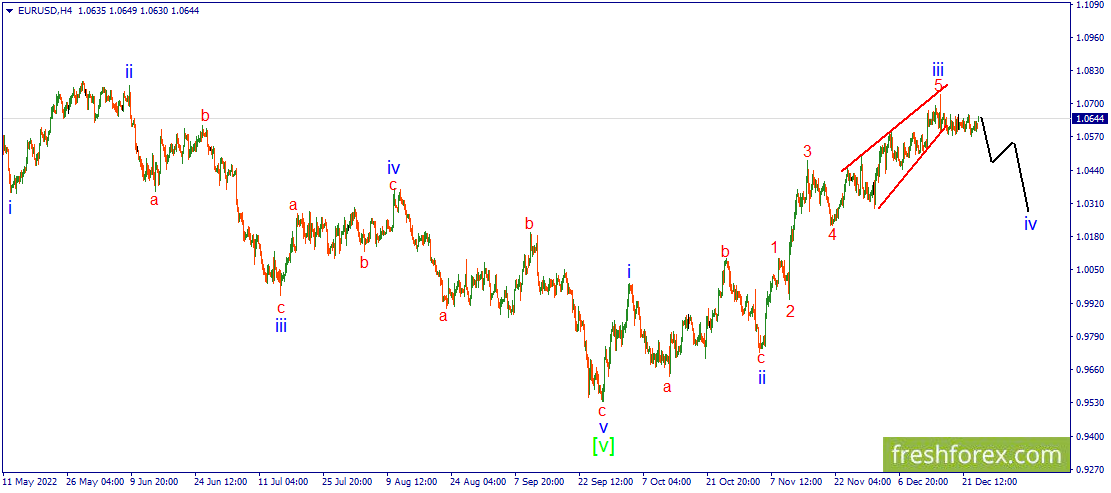Click price axis label 0.9530
Image resolution: width=1111 pixels, height=493 pixels.
pyautogui.click(x=1090, y=403)
